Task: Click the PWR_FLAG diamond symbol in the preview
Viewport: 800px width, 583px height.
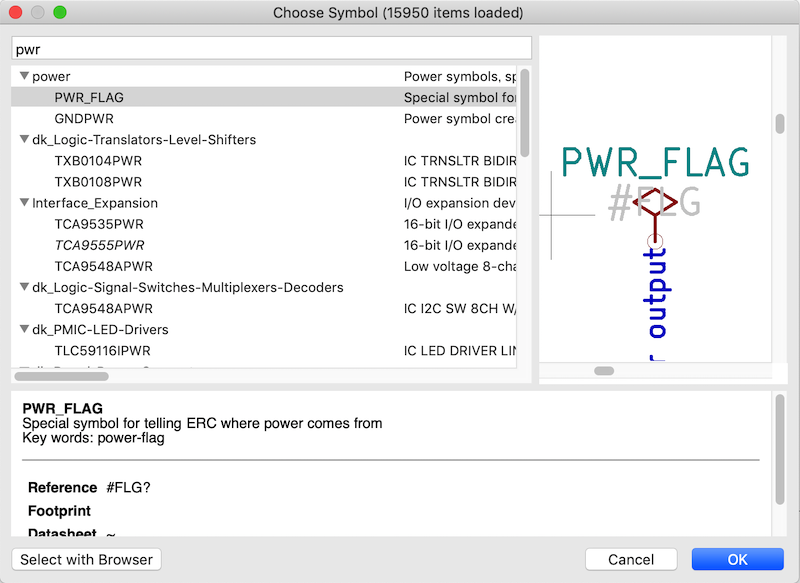Action: click(655, 202)
